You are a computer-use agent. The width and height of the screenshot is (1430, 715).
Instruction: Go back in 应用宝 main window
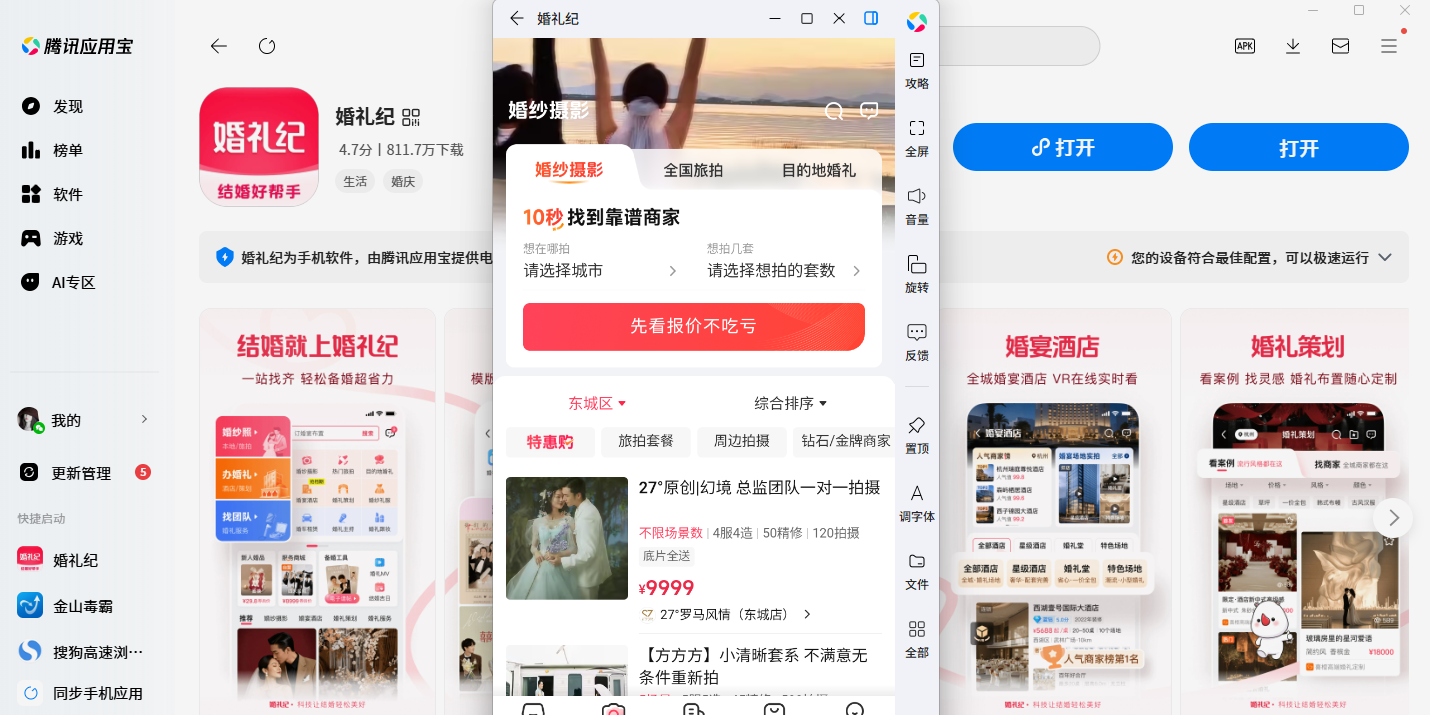tap(219, 46)
